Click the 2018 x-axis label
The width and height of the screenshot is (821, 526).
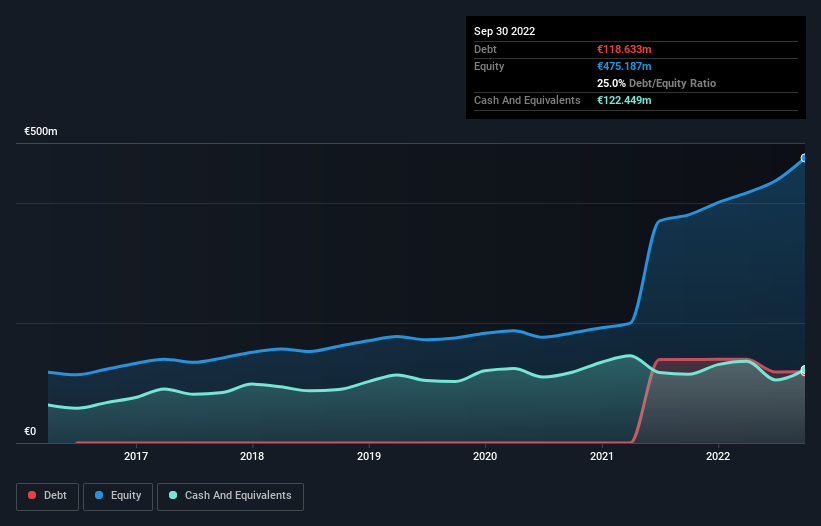252,456
